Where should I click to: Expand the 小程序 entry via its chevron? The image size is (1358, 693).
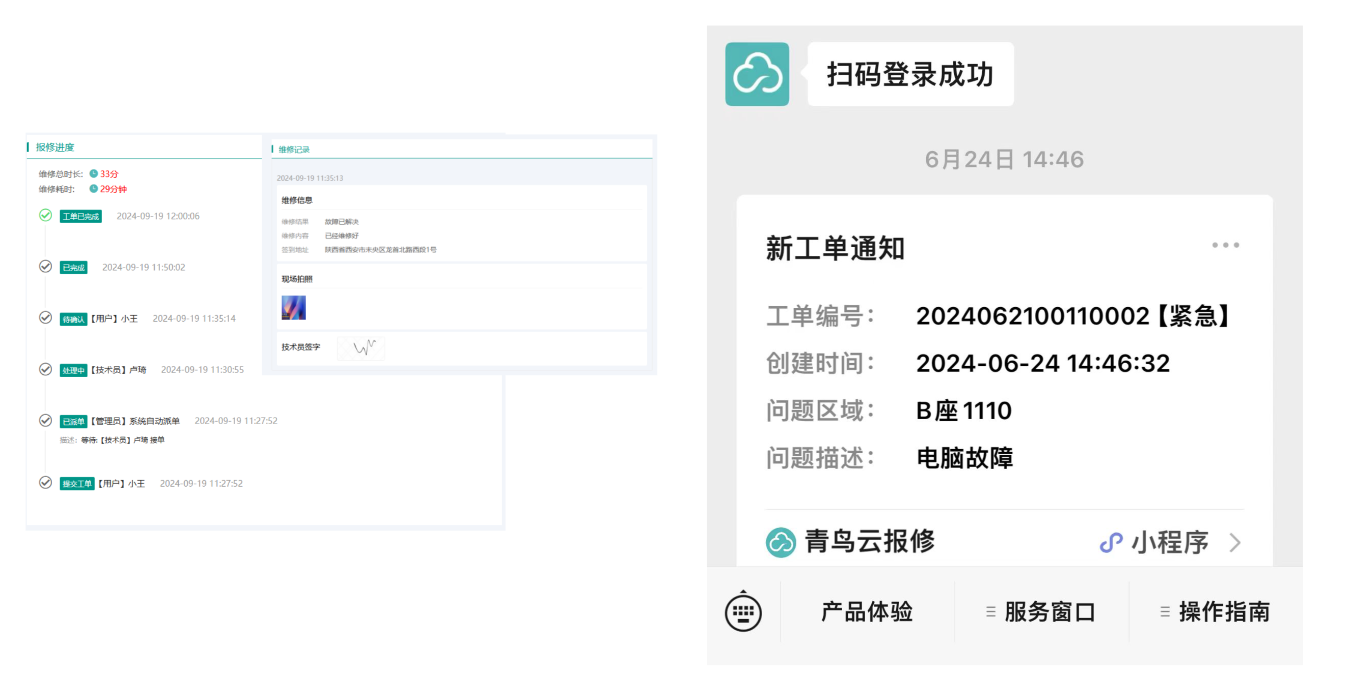[1237, 541]
